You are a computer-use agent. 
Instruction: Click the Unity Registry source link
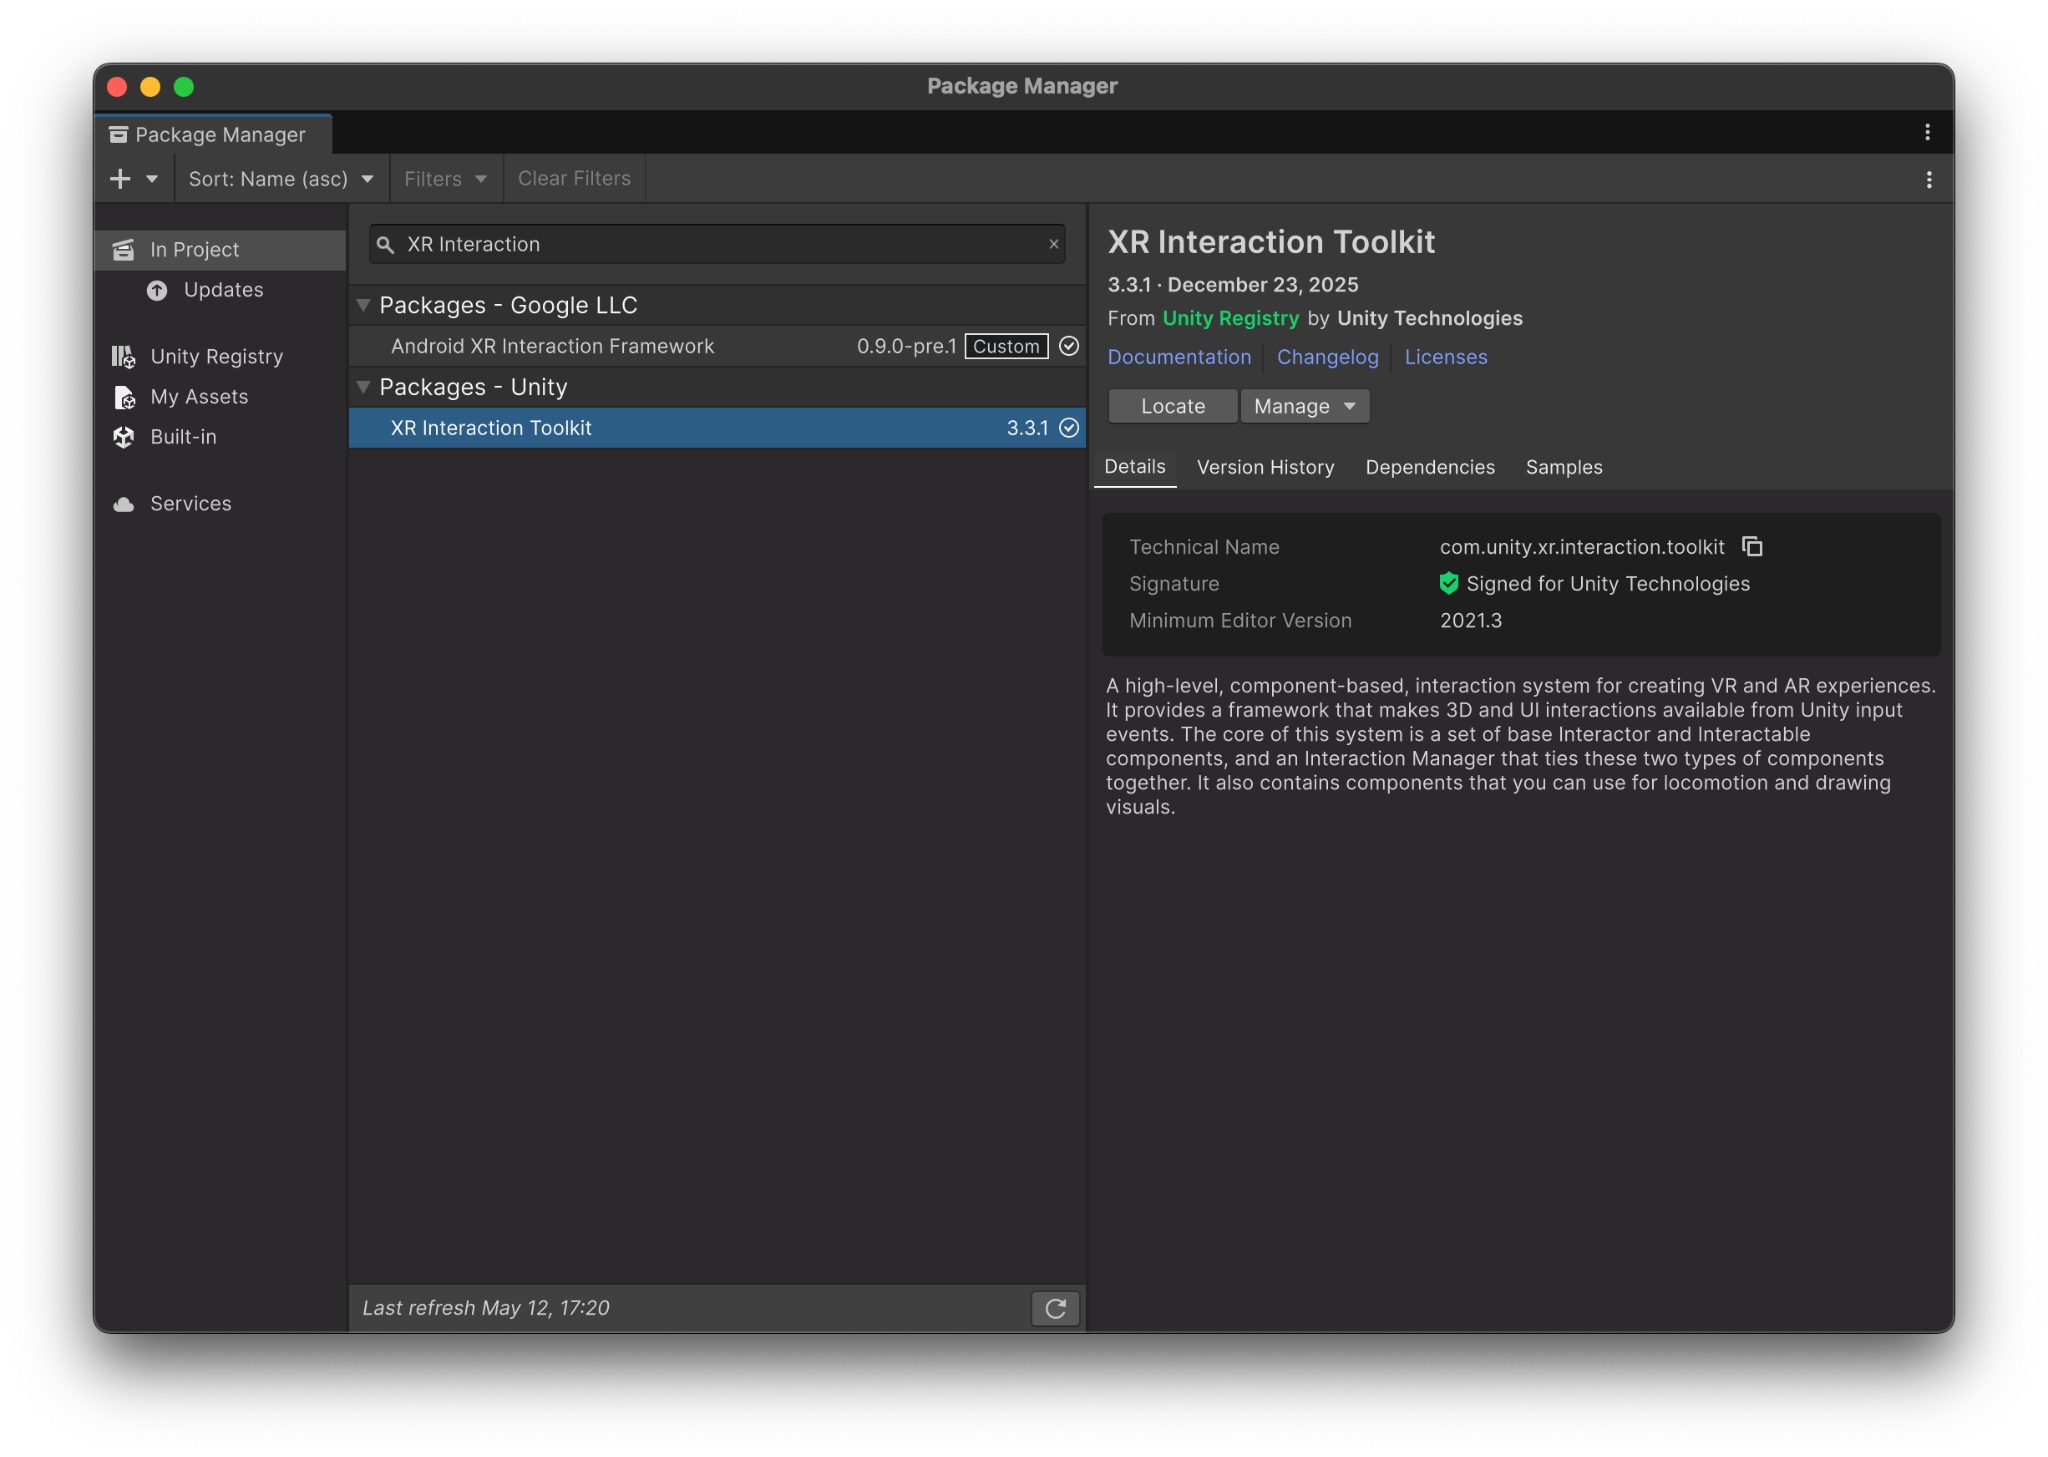[x=1230, y=318]
